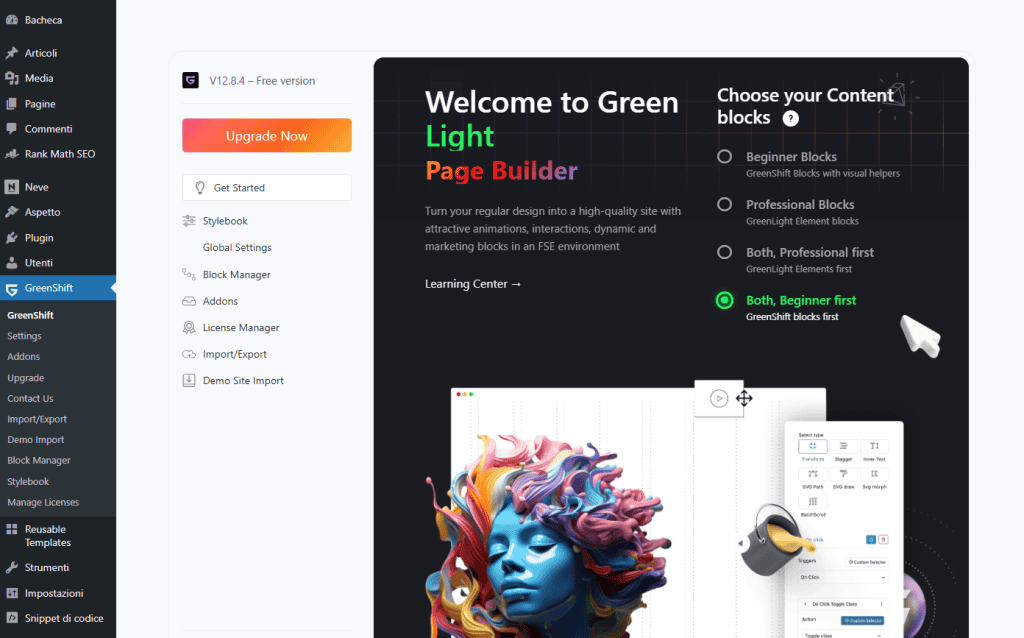Select Both, Professional first radio option
1024x638 pixels.
pos(724,252)
